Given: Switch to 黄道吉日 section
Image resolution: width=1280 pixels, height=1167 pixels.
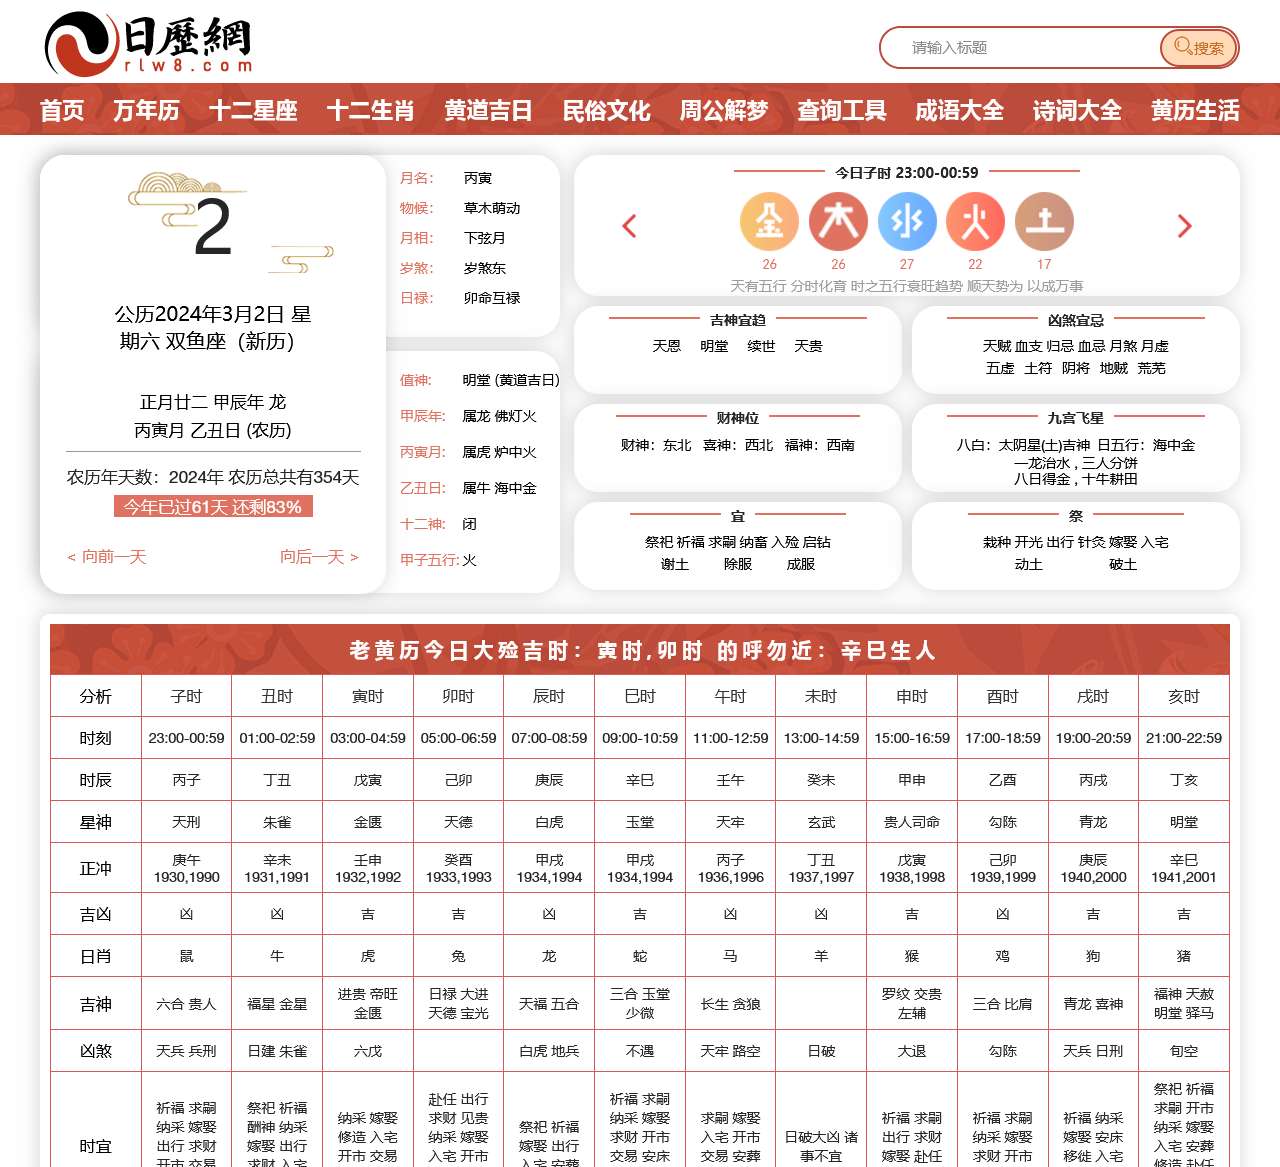Looking at the screenshot, I should (488, 111).
